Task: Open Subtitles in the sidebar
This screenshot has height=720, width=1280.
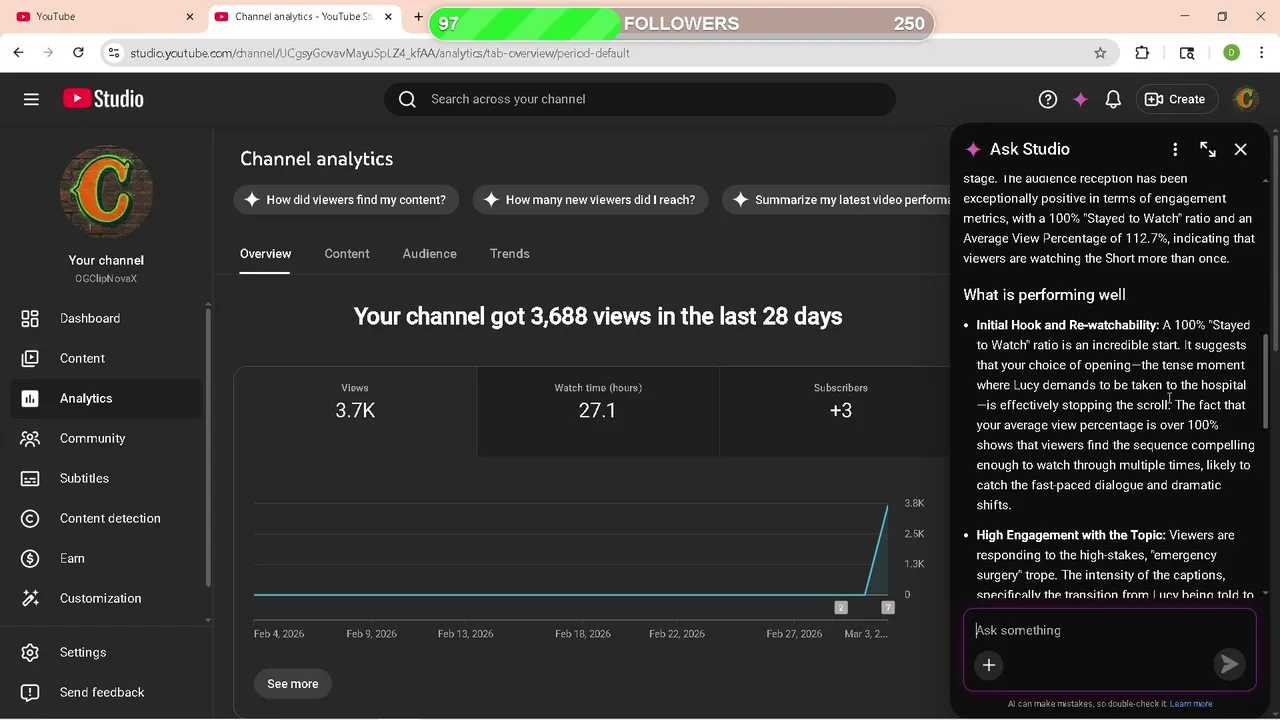Action: (x=106, y=478)
